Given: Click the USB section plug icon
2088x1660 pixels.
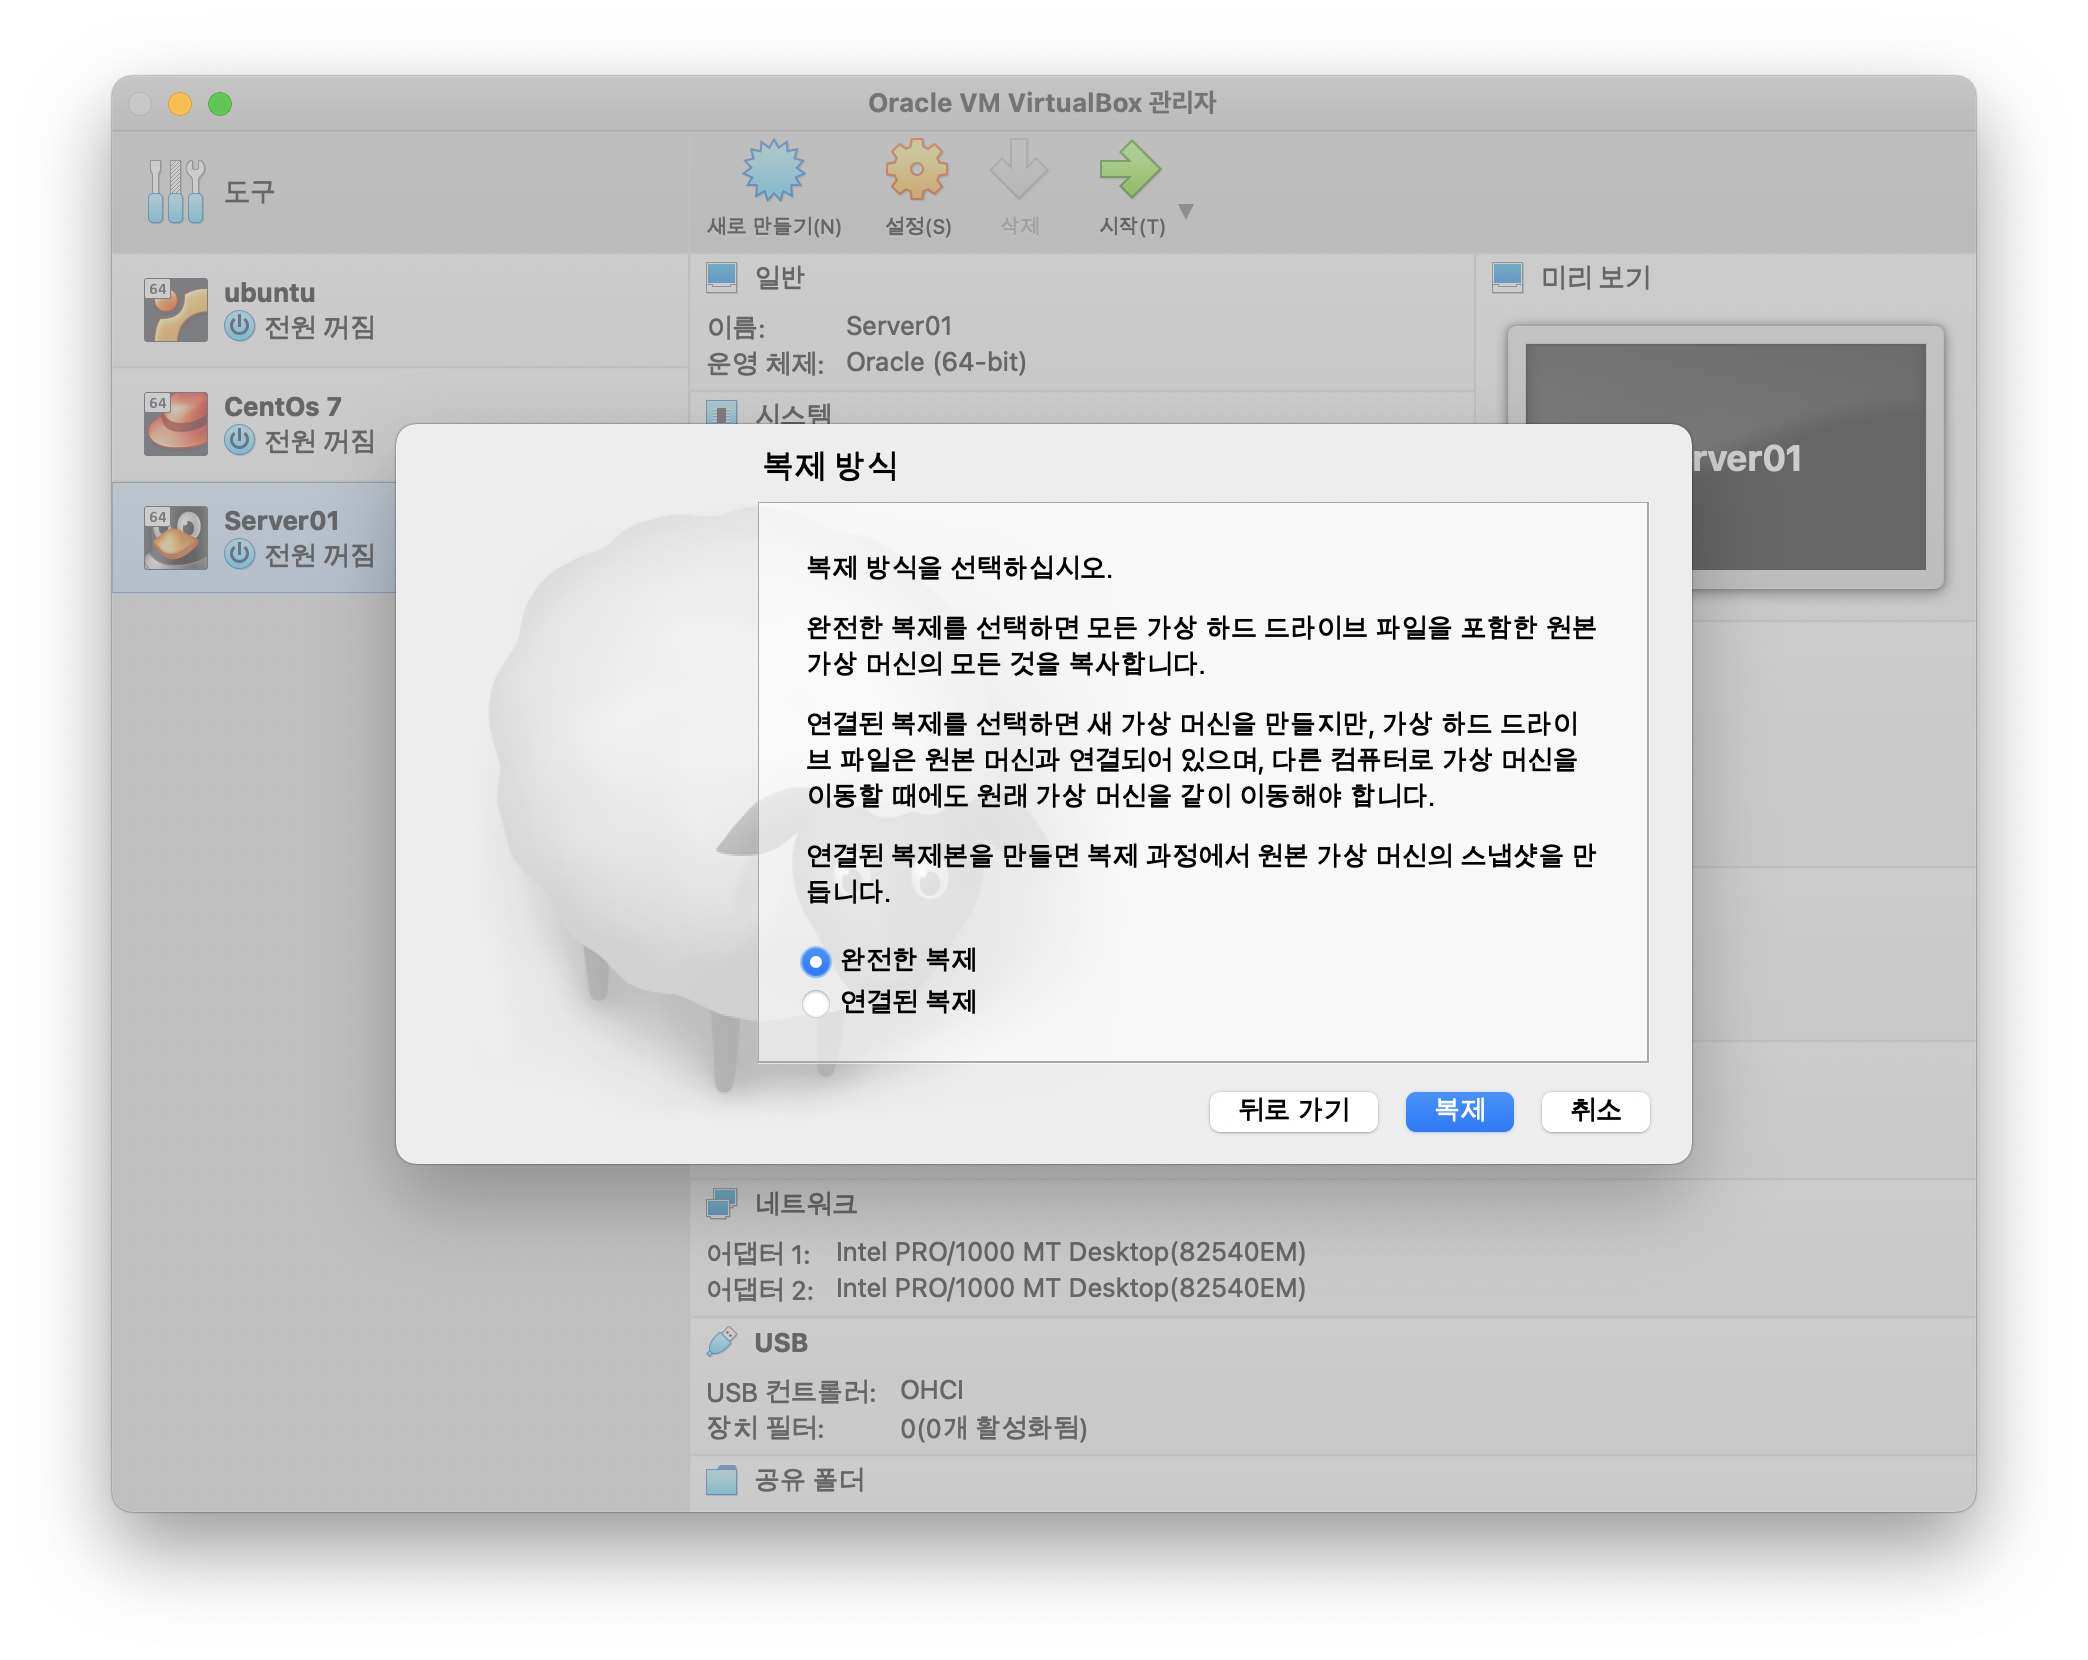Looking at the screenshot, I should tap(721, 1342).
